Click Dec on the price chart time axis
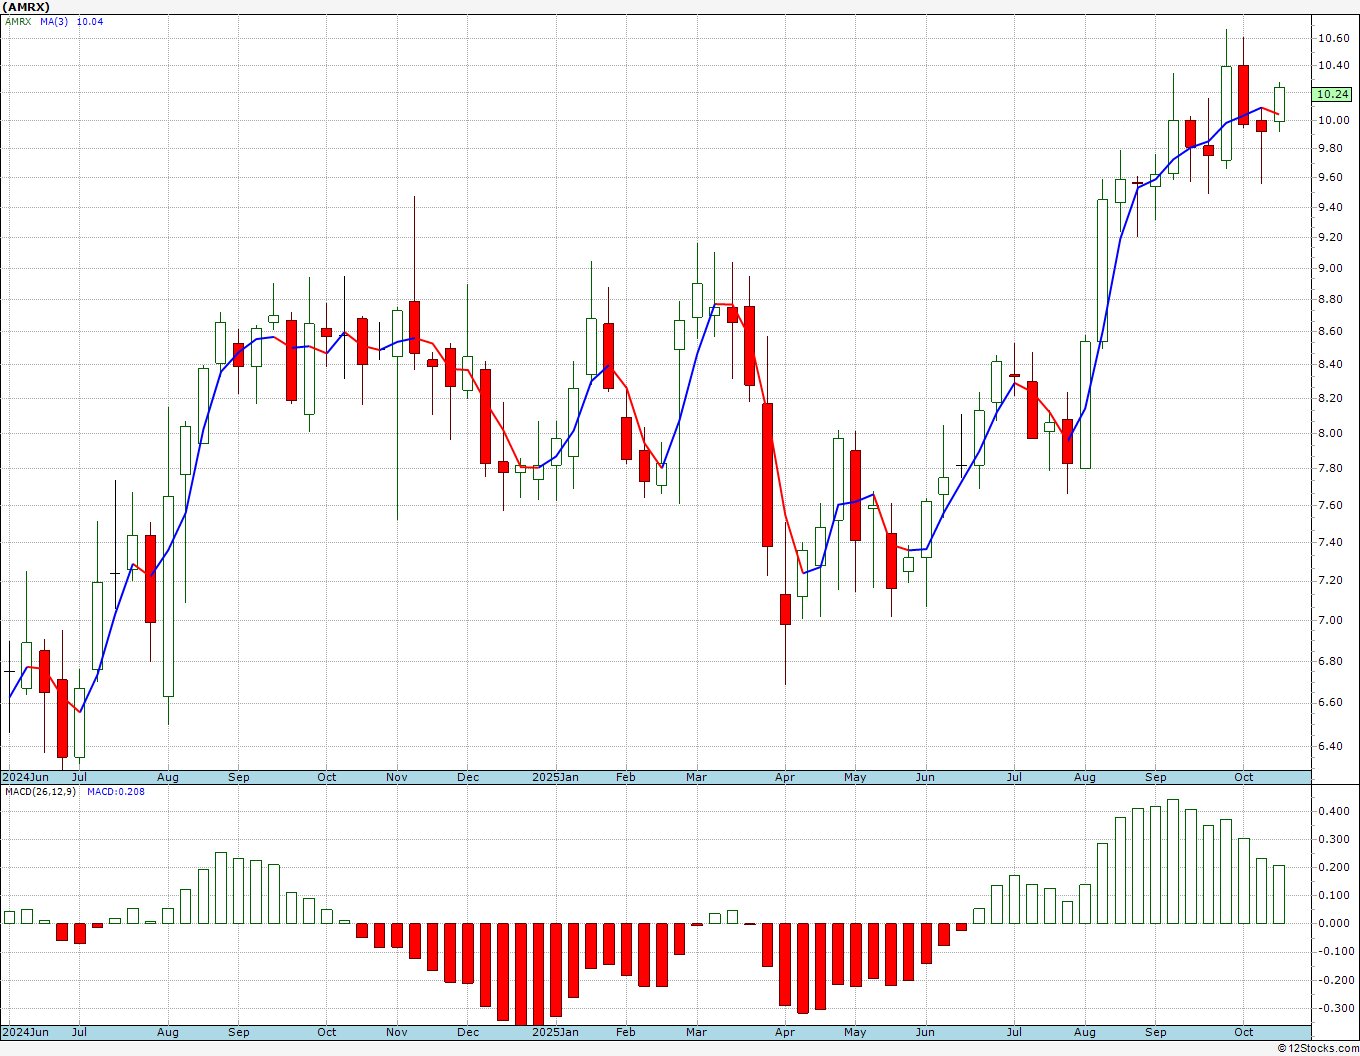 [468, 777]
